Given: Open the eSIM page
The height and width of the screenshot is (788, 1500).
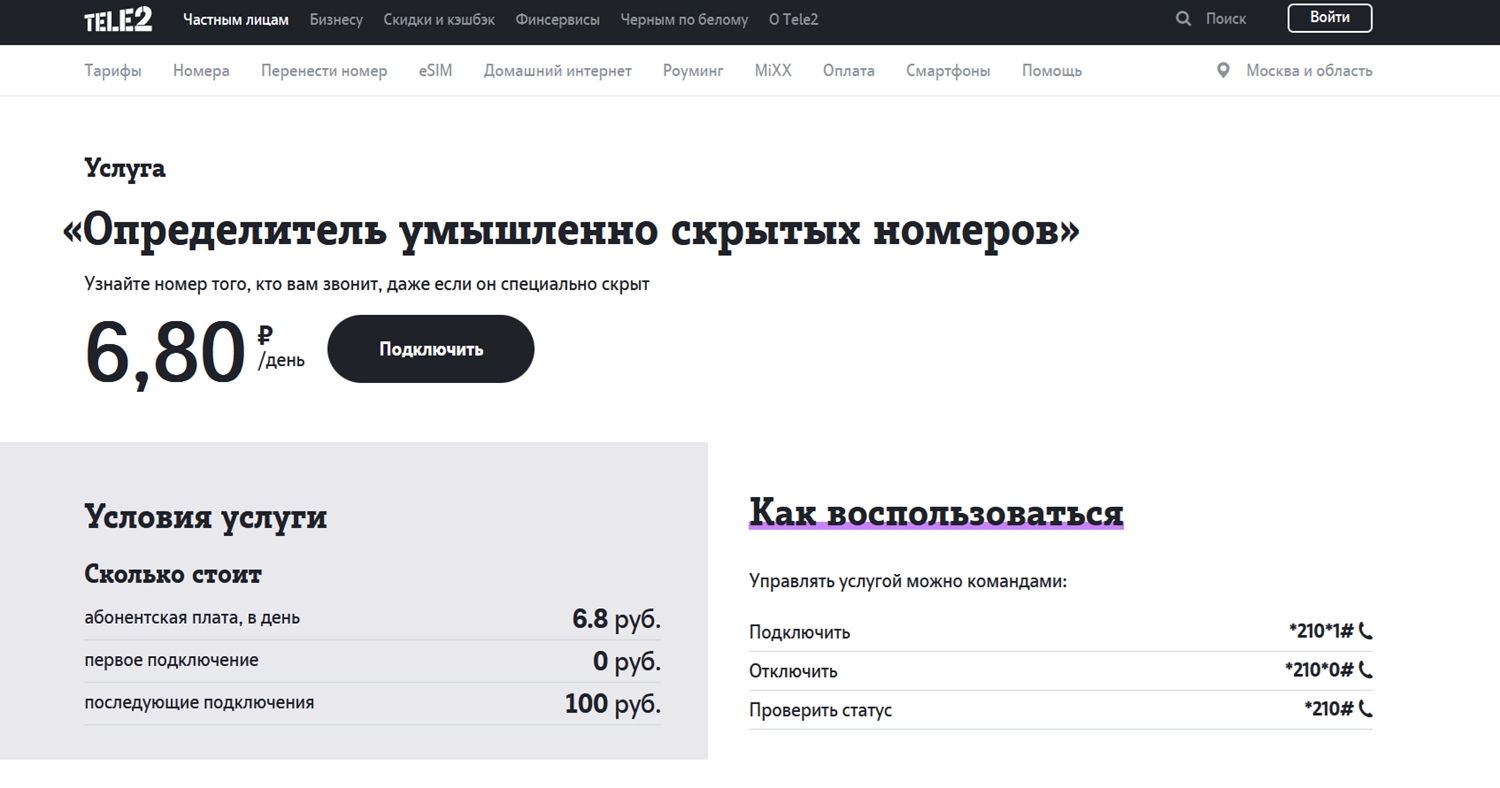Looking at the screenshot, I should click(x=436, y=71).
